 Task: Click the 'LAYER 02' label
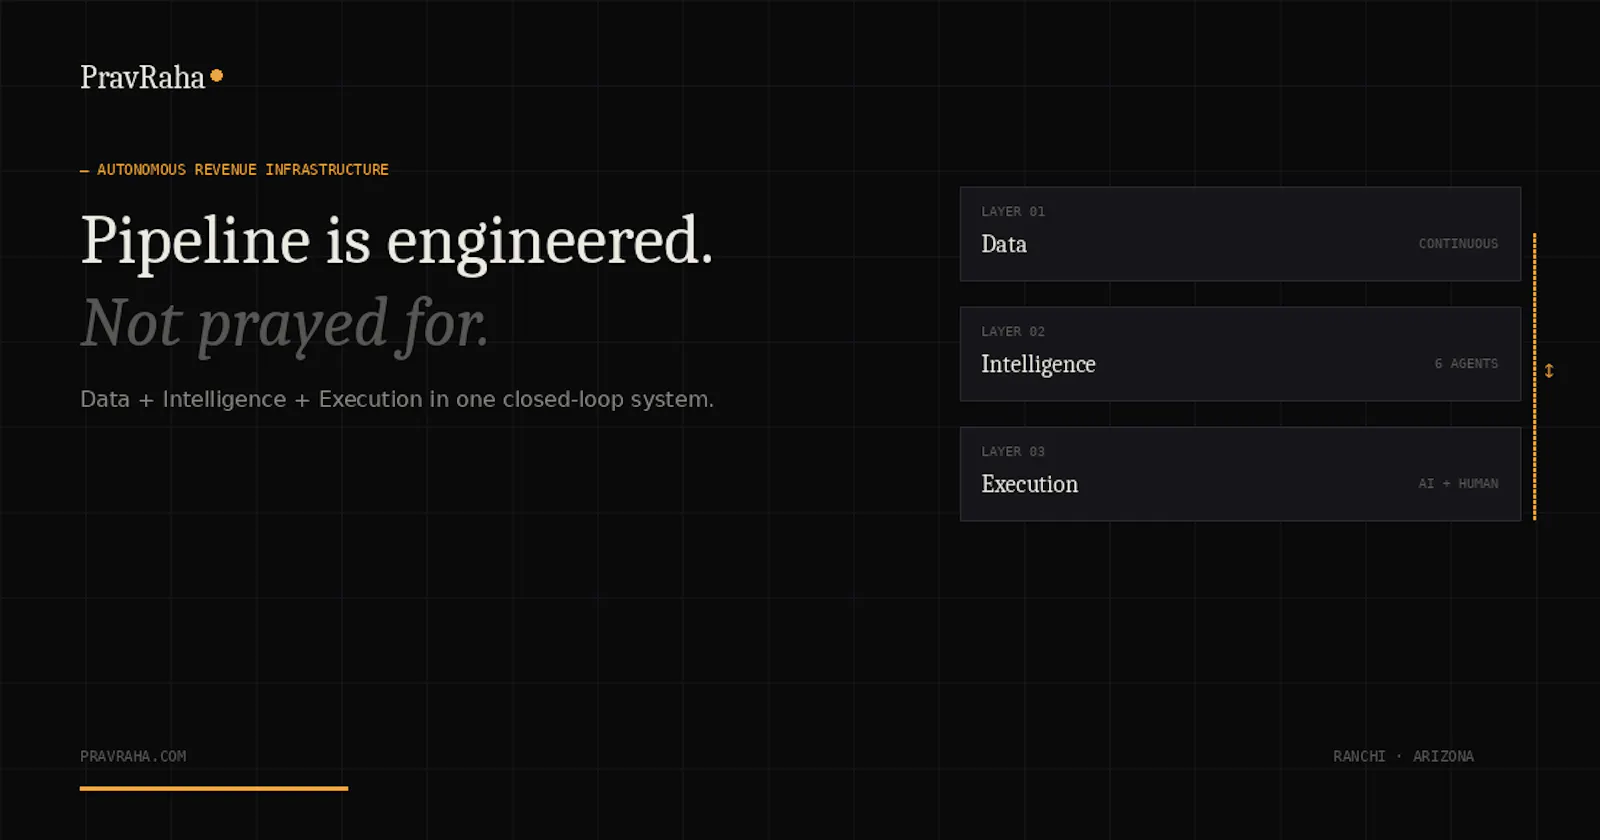coord(1013,332)
